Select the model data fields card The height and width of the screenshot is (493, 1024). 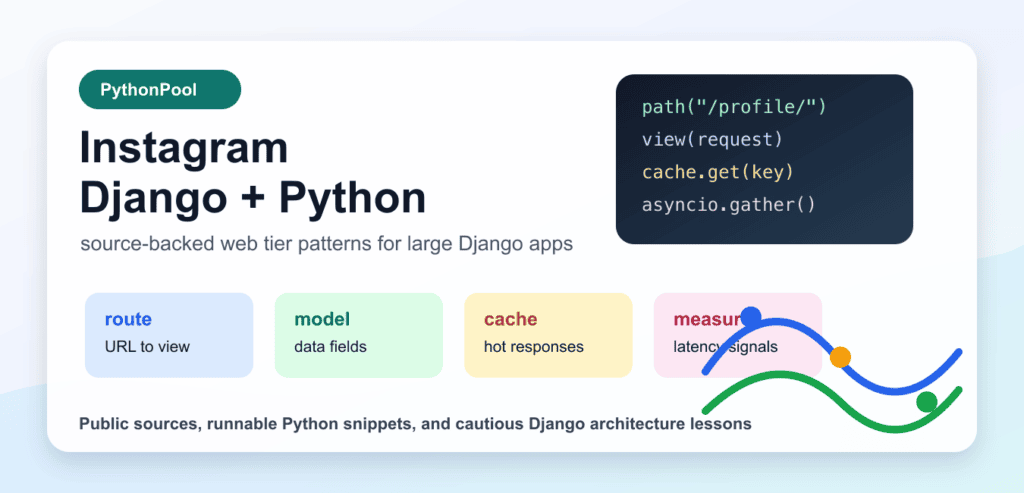pyautogui.click(x=359, y=335)
